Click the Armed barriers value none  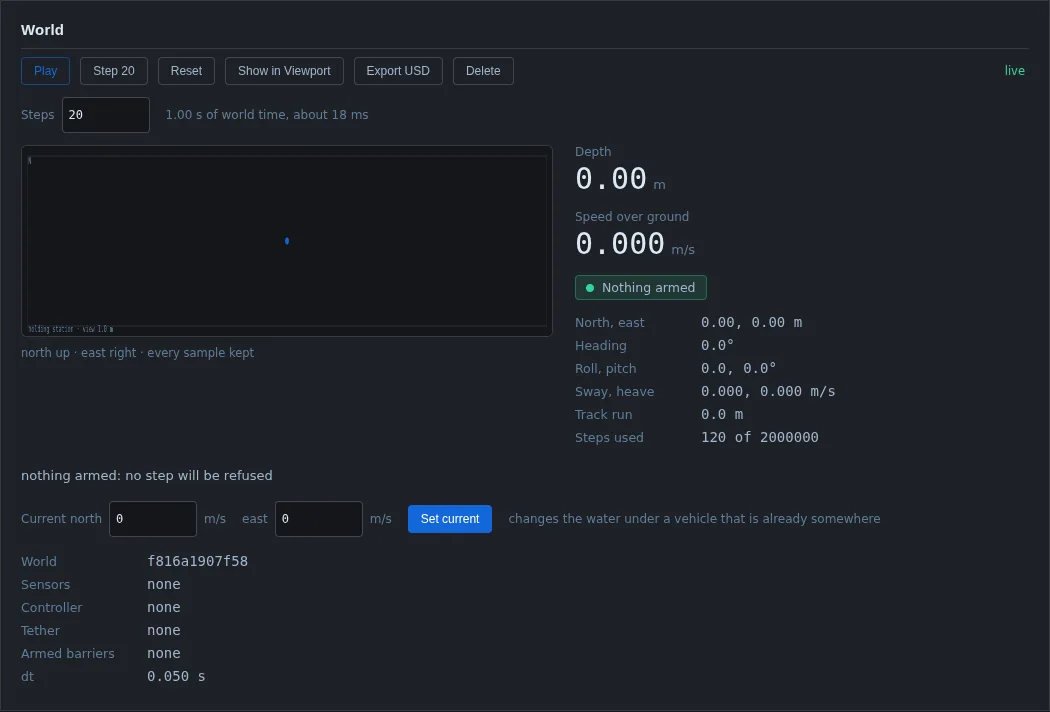click(164, 654)
